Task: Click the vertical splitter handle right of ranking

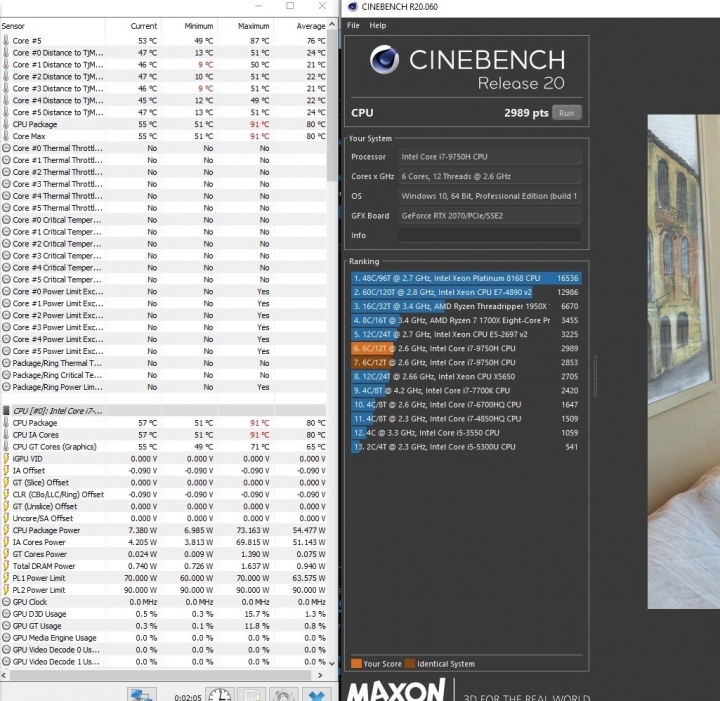Action: tap(595, 376)
